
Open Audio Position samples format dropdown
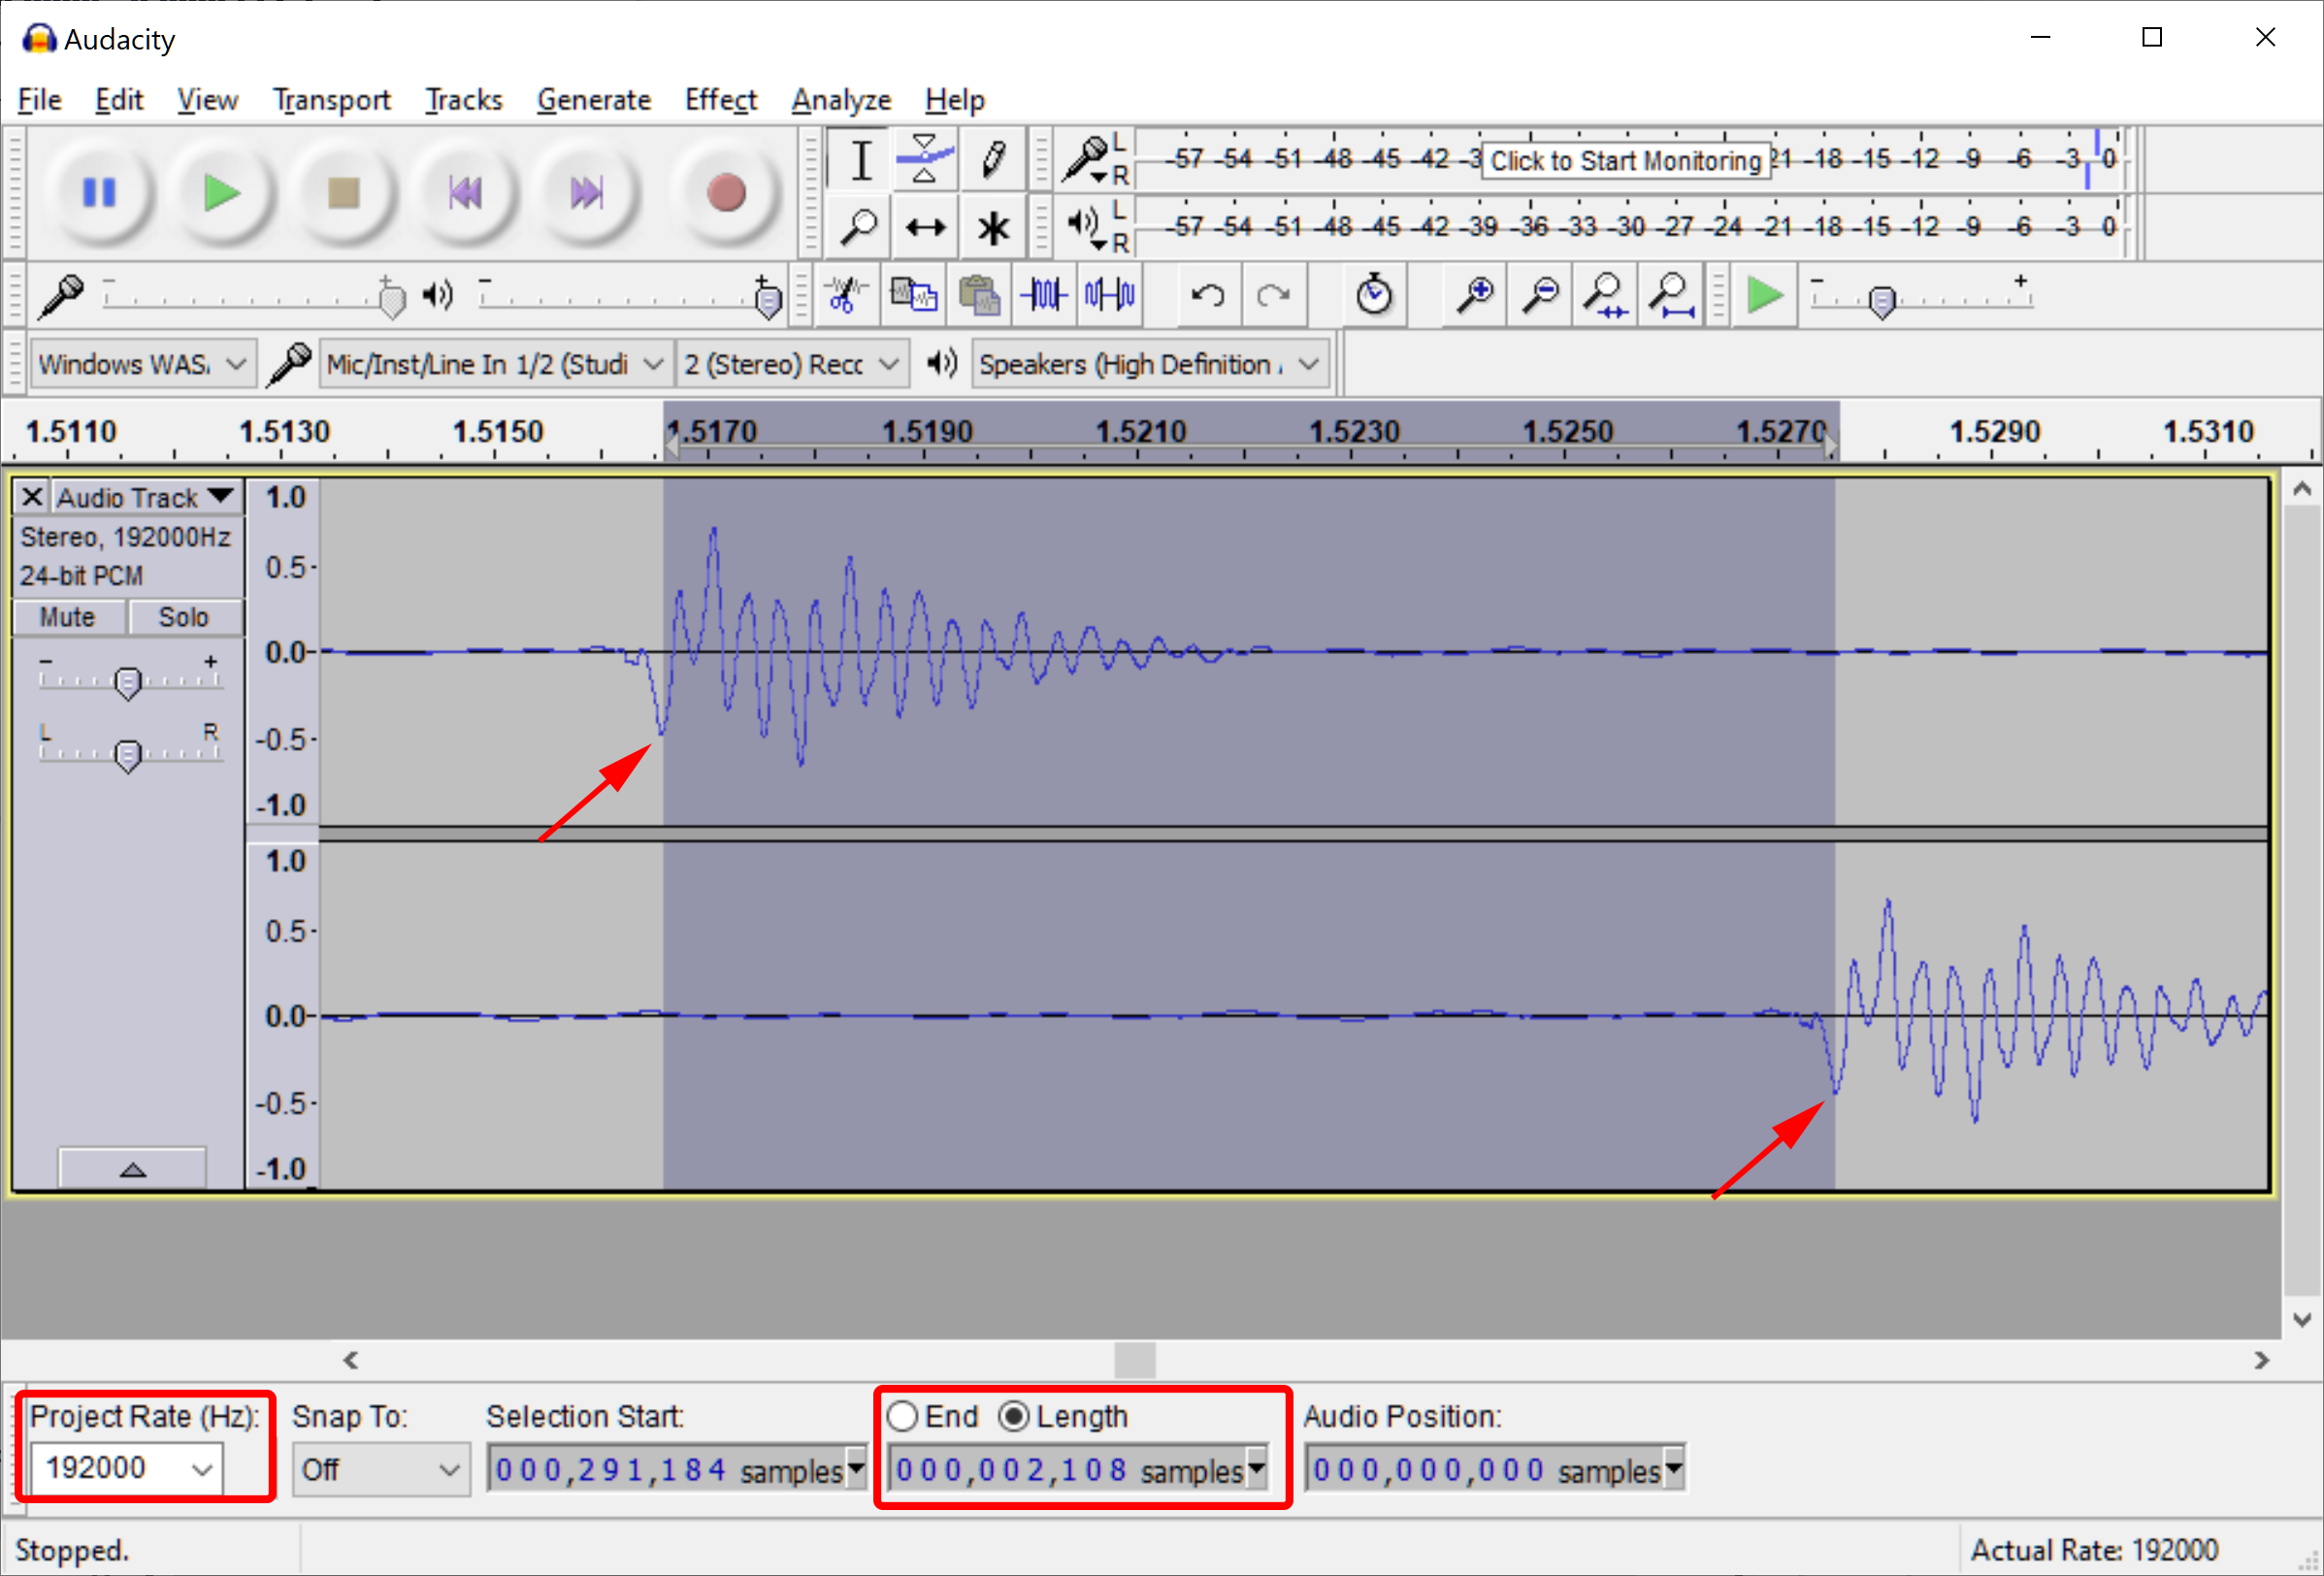pyautogui.click(x=1674, y=1470)
